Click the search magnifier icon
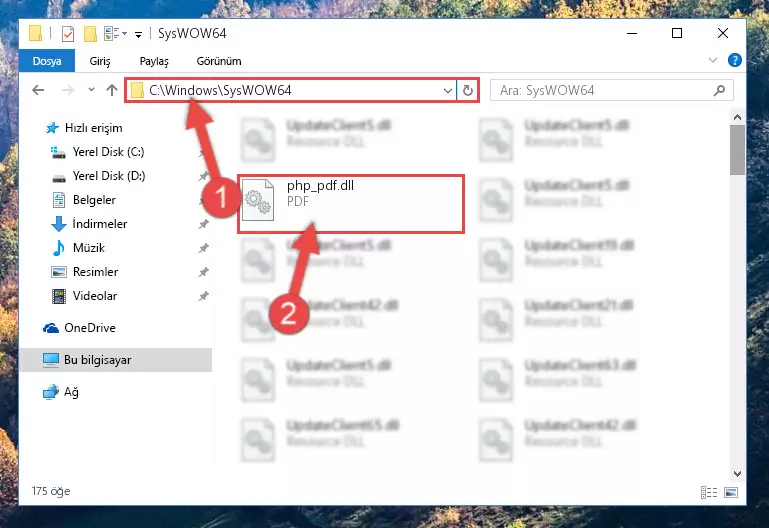 coord(719,90)
